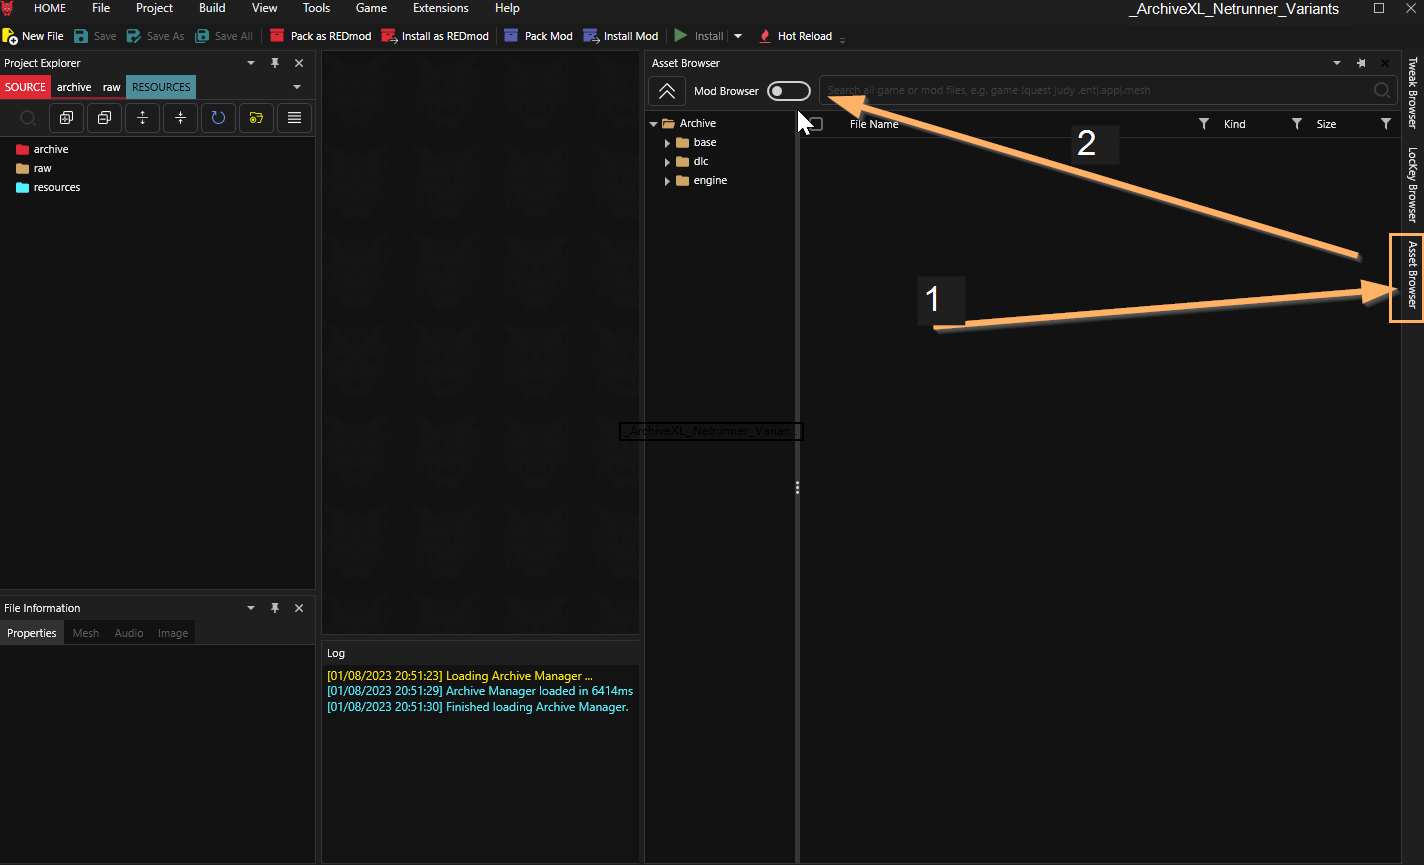Click the Asset Browser search field

[1095, 91]
